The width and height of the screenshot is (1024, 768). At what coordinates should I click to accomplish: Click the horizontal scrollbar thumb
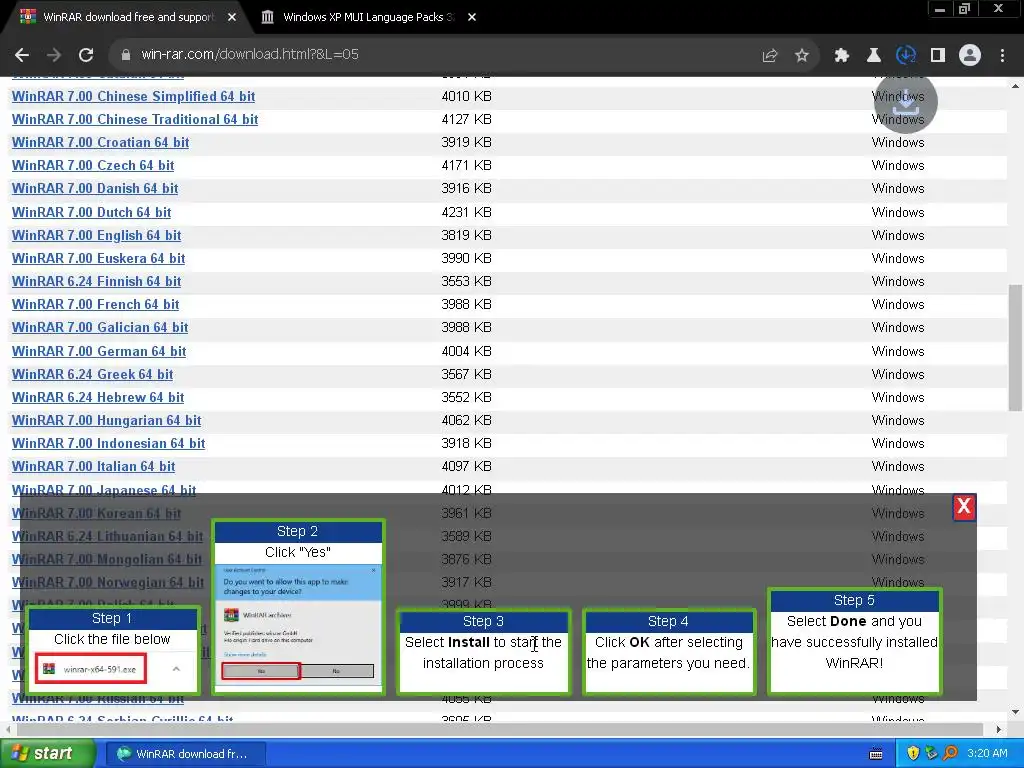point(498,729)
